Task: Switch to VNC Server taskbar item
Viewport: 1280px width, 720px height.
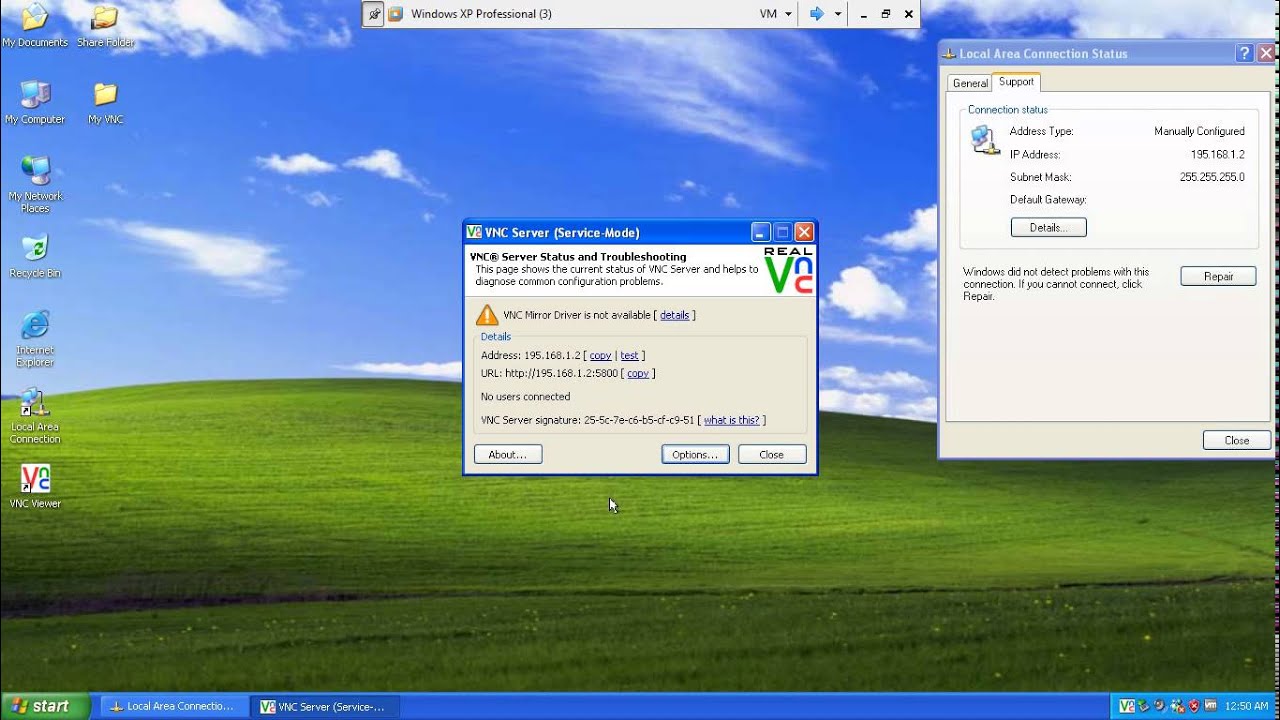Action: click(323, 706)
